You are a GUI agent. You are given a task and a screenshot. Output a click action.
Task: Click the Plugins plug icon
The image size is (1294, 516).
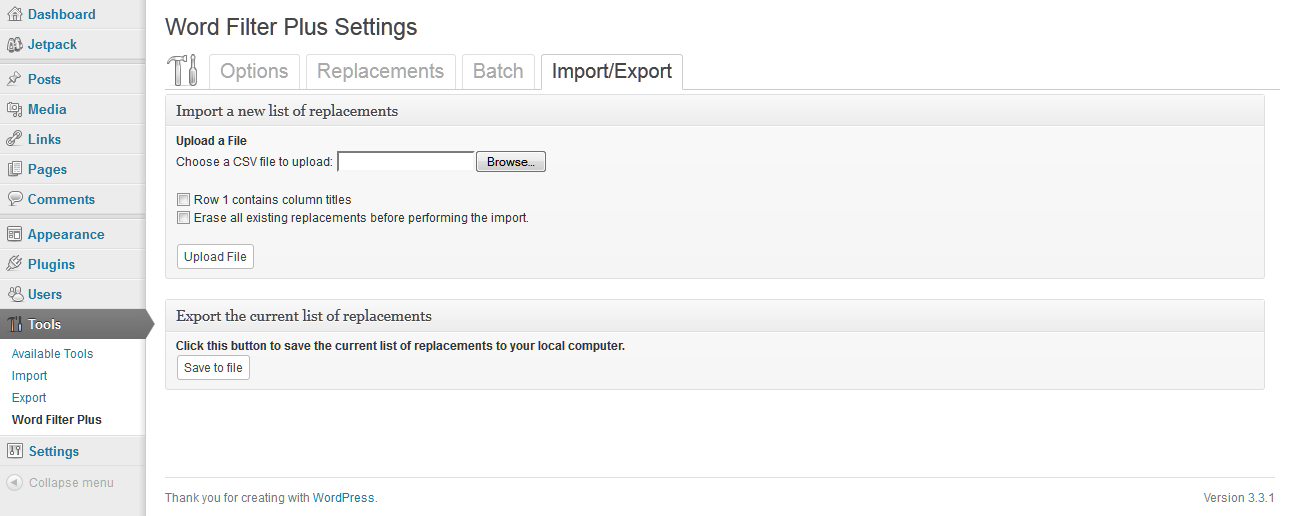pyautogui.click(x=14, y=264)
